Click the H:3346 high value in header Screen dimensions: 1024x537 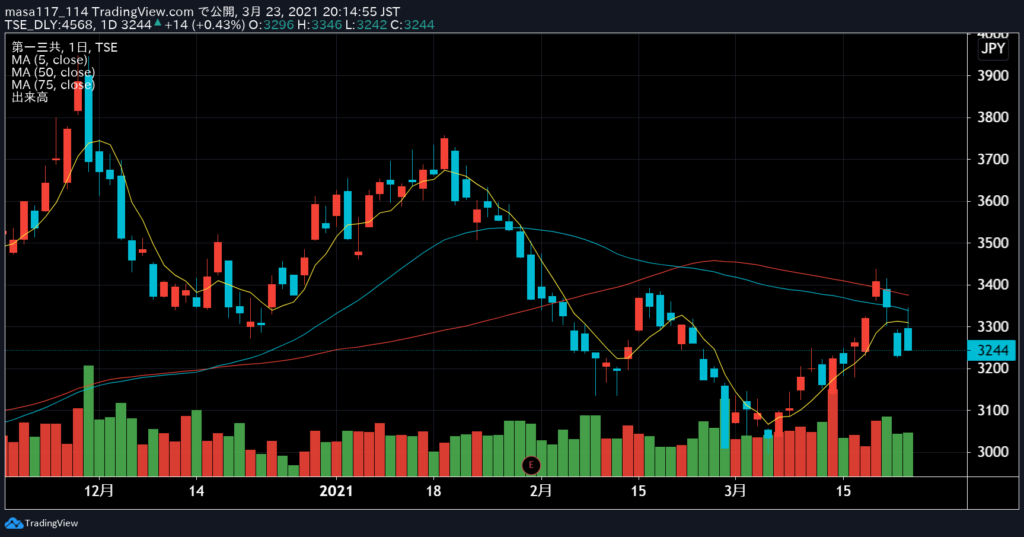tap(319, 25)
